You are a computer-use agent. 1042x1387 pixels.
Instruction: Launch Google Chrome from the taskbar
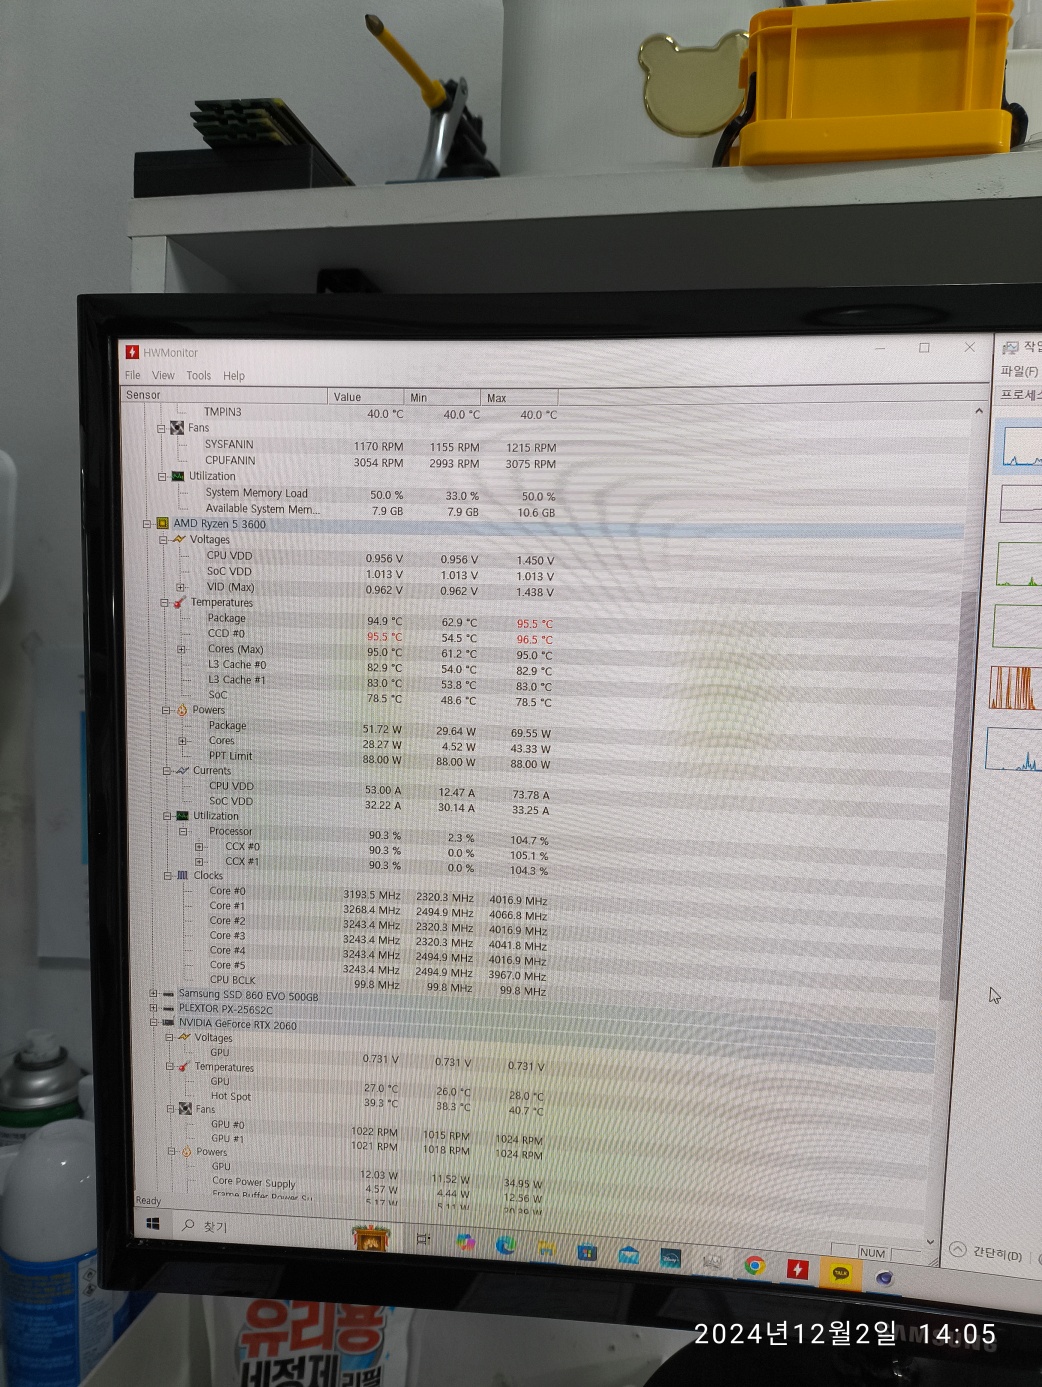click(x=755, y=1266)
